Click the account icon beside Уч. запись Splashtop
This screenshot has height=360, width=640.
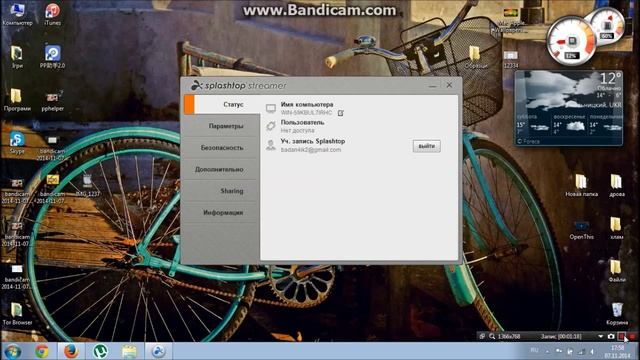[271, 145]
